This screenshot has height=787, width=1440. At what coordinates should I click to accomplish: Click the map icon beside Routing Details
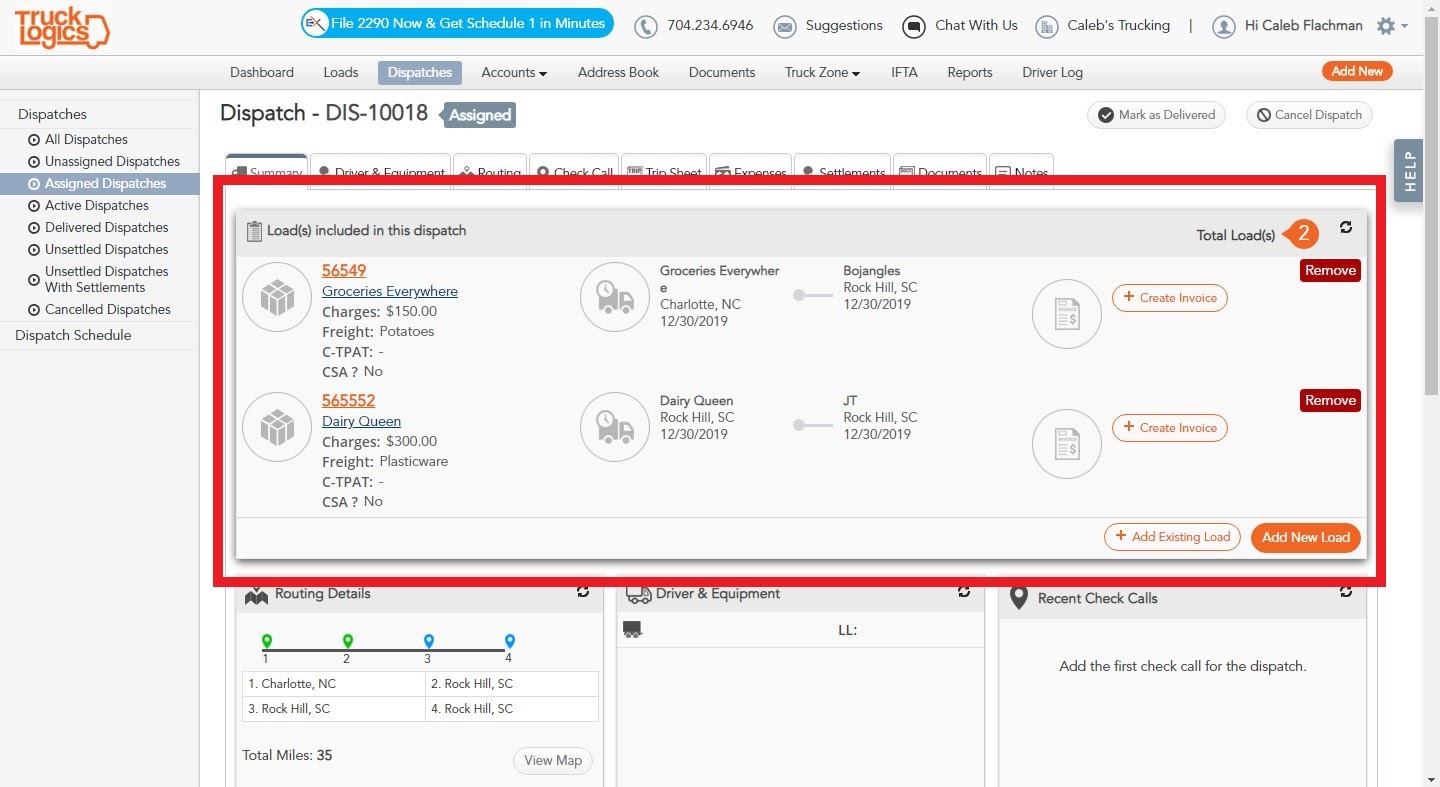coord(257,595)
